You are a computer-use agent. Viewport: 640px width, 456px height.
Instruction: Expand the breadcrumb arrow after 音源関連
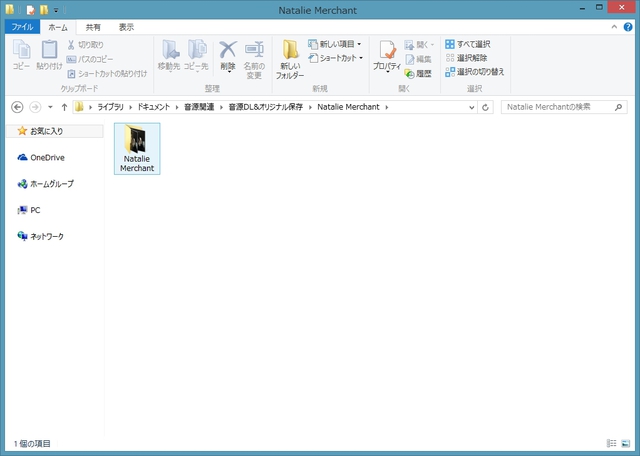[x=221, y=107]
